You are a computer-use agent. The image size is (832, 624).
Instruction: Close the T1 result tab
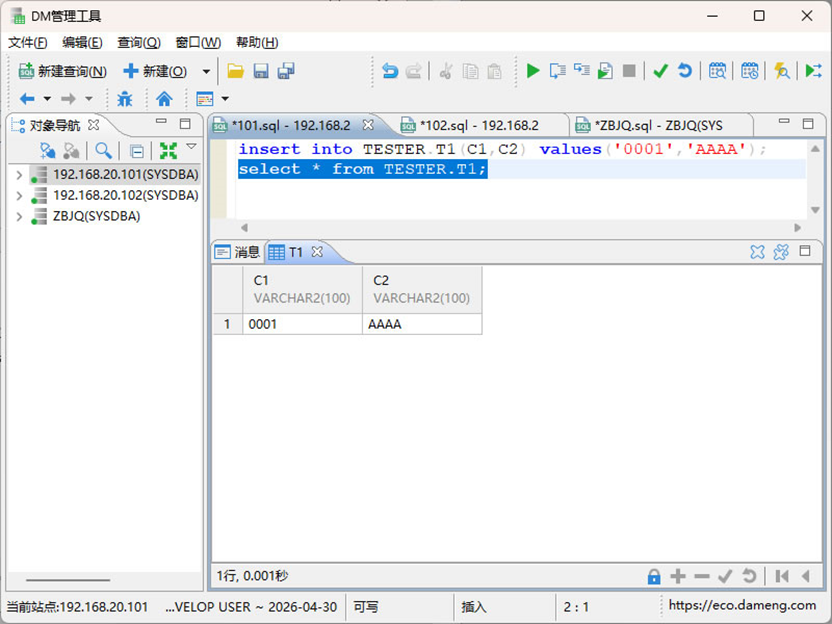point(317,252)
